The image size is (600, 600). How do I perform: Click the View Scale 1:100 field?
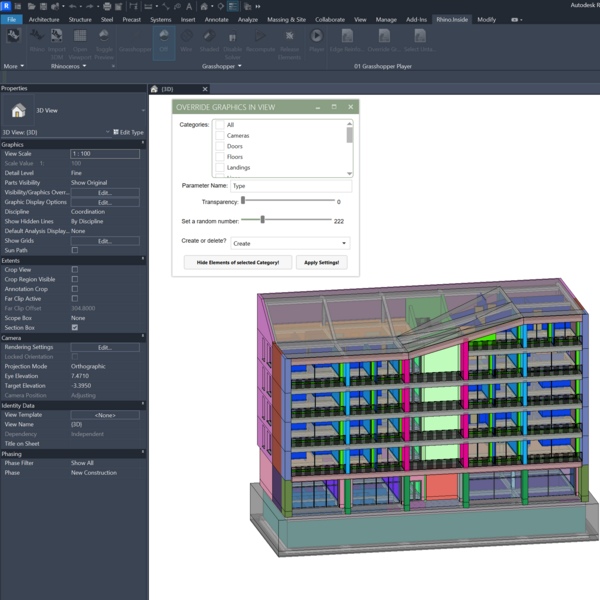pos(105,154)
